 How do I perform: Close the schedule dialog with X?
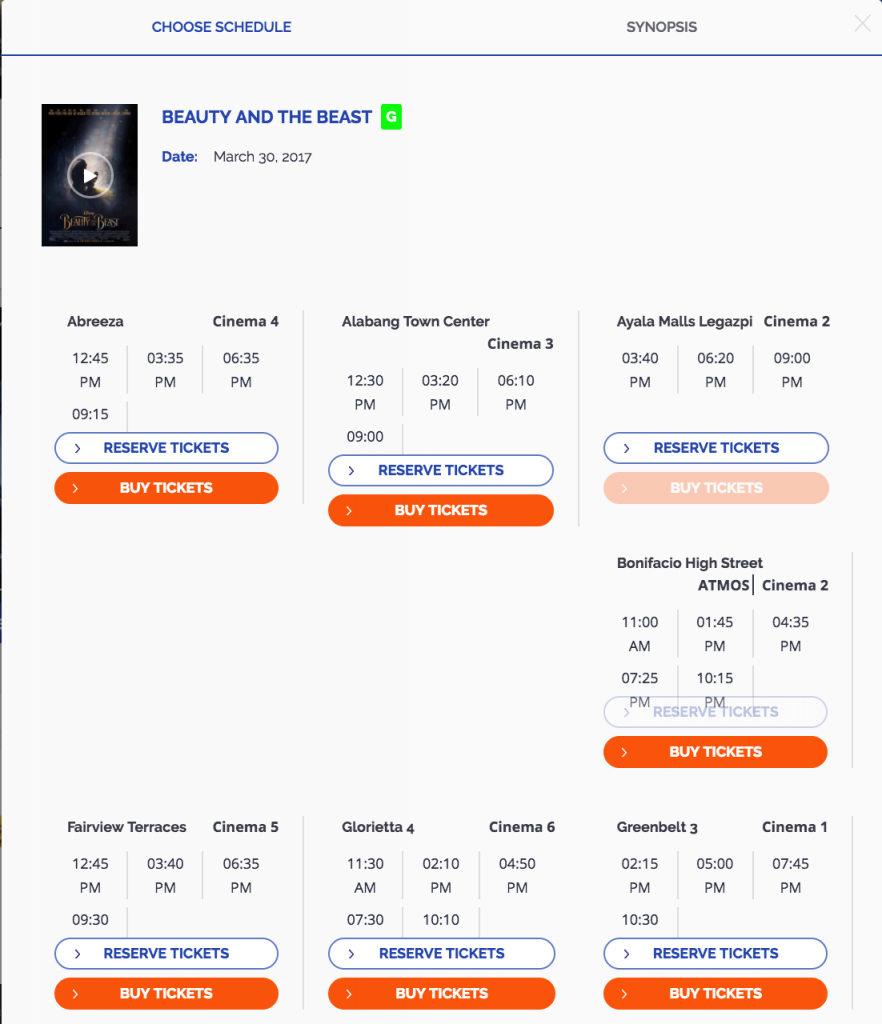coord(862,24)
